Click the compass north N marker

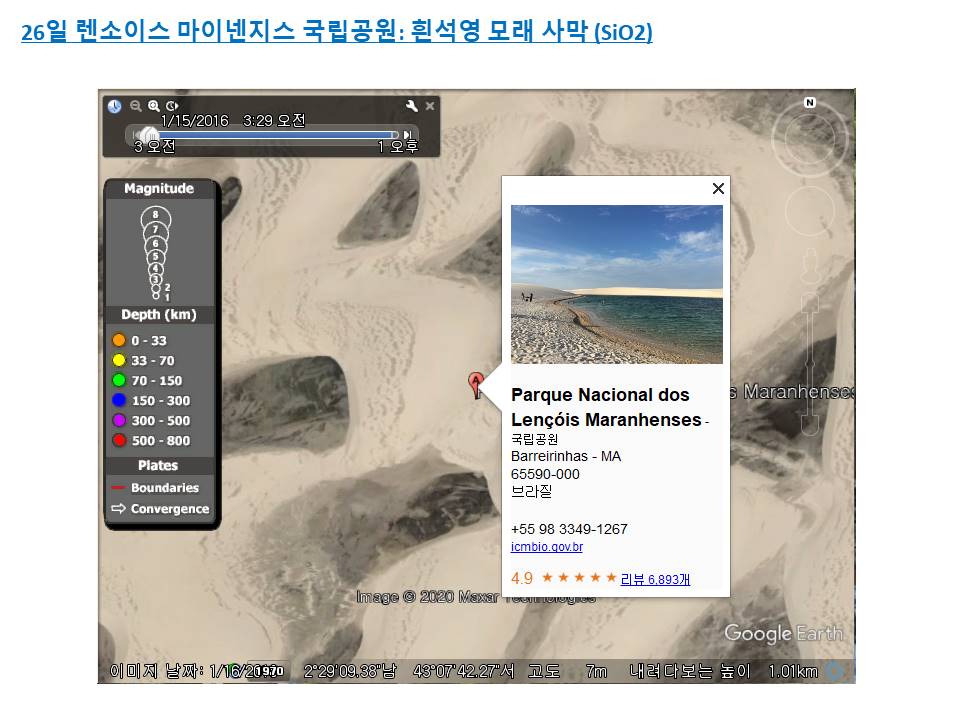(x=809, y=102)
